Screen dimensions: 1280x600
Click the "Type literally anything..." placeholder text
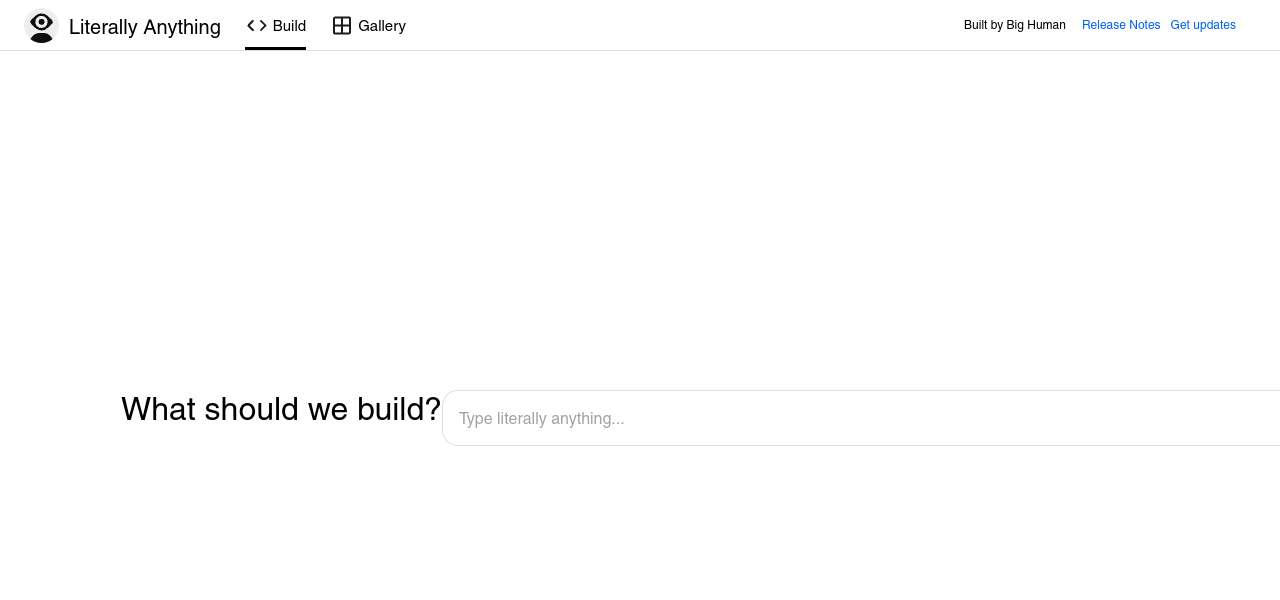541,418
